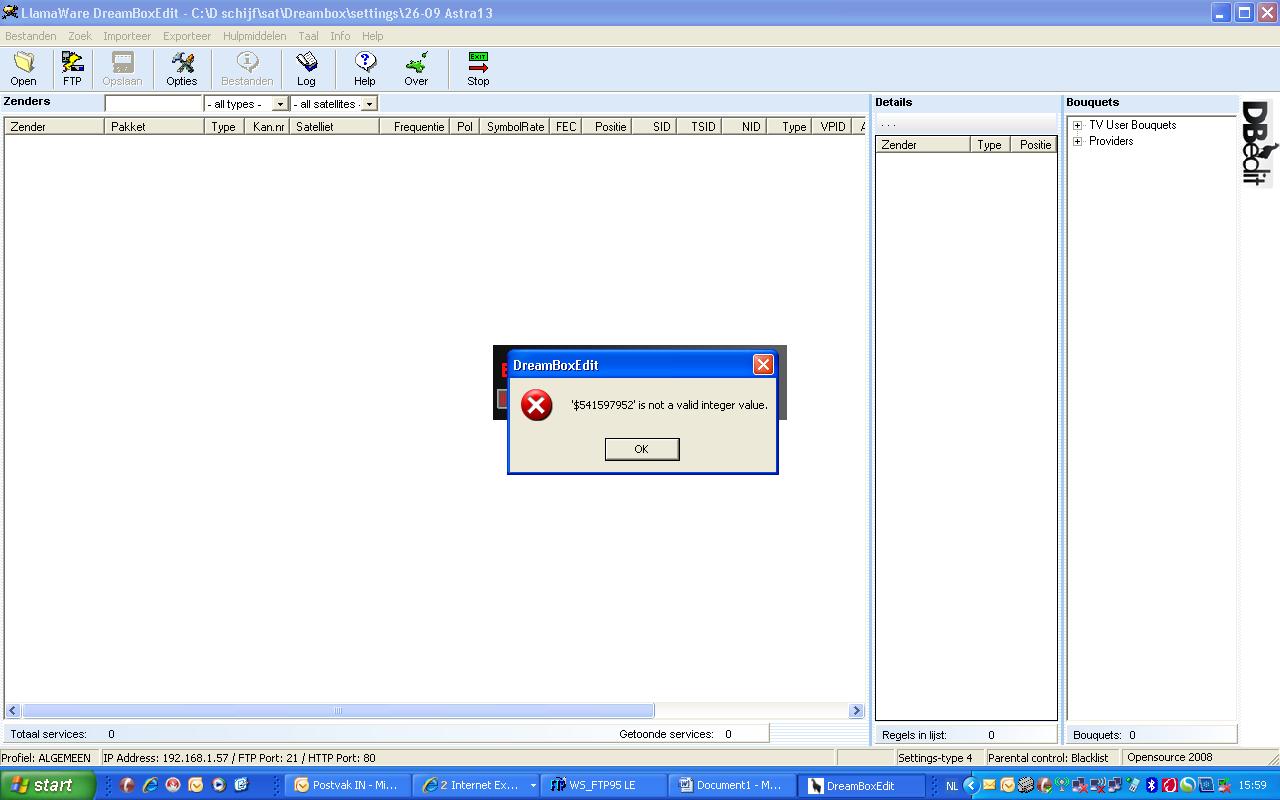Screen dimensions: 1280x800
Task: Click the horizontal scrollbar thumb
Action: [x=338, y=710]
